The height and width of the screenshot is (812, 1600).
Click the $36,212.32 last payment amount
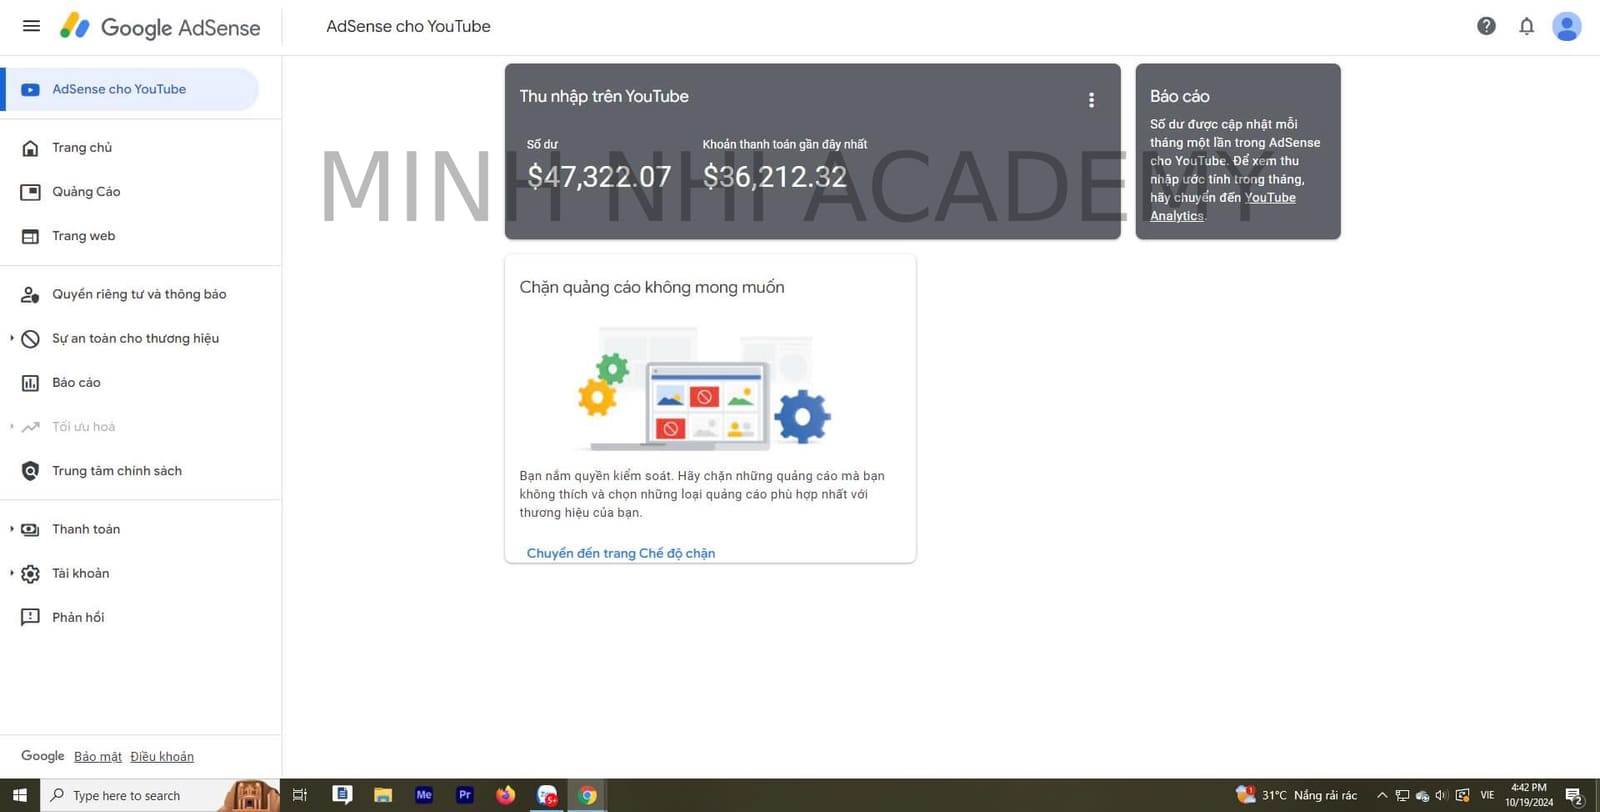[x=775, y=177]
